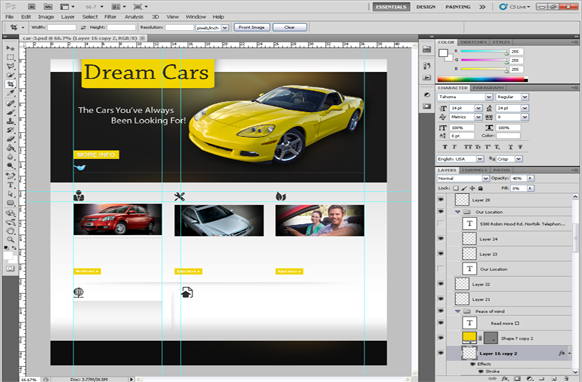
Task: Select the Pen tool
Action: 10,176
